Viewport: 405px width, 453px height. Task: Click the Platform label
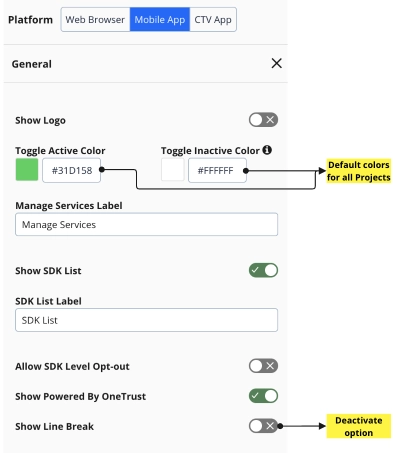30,20
